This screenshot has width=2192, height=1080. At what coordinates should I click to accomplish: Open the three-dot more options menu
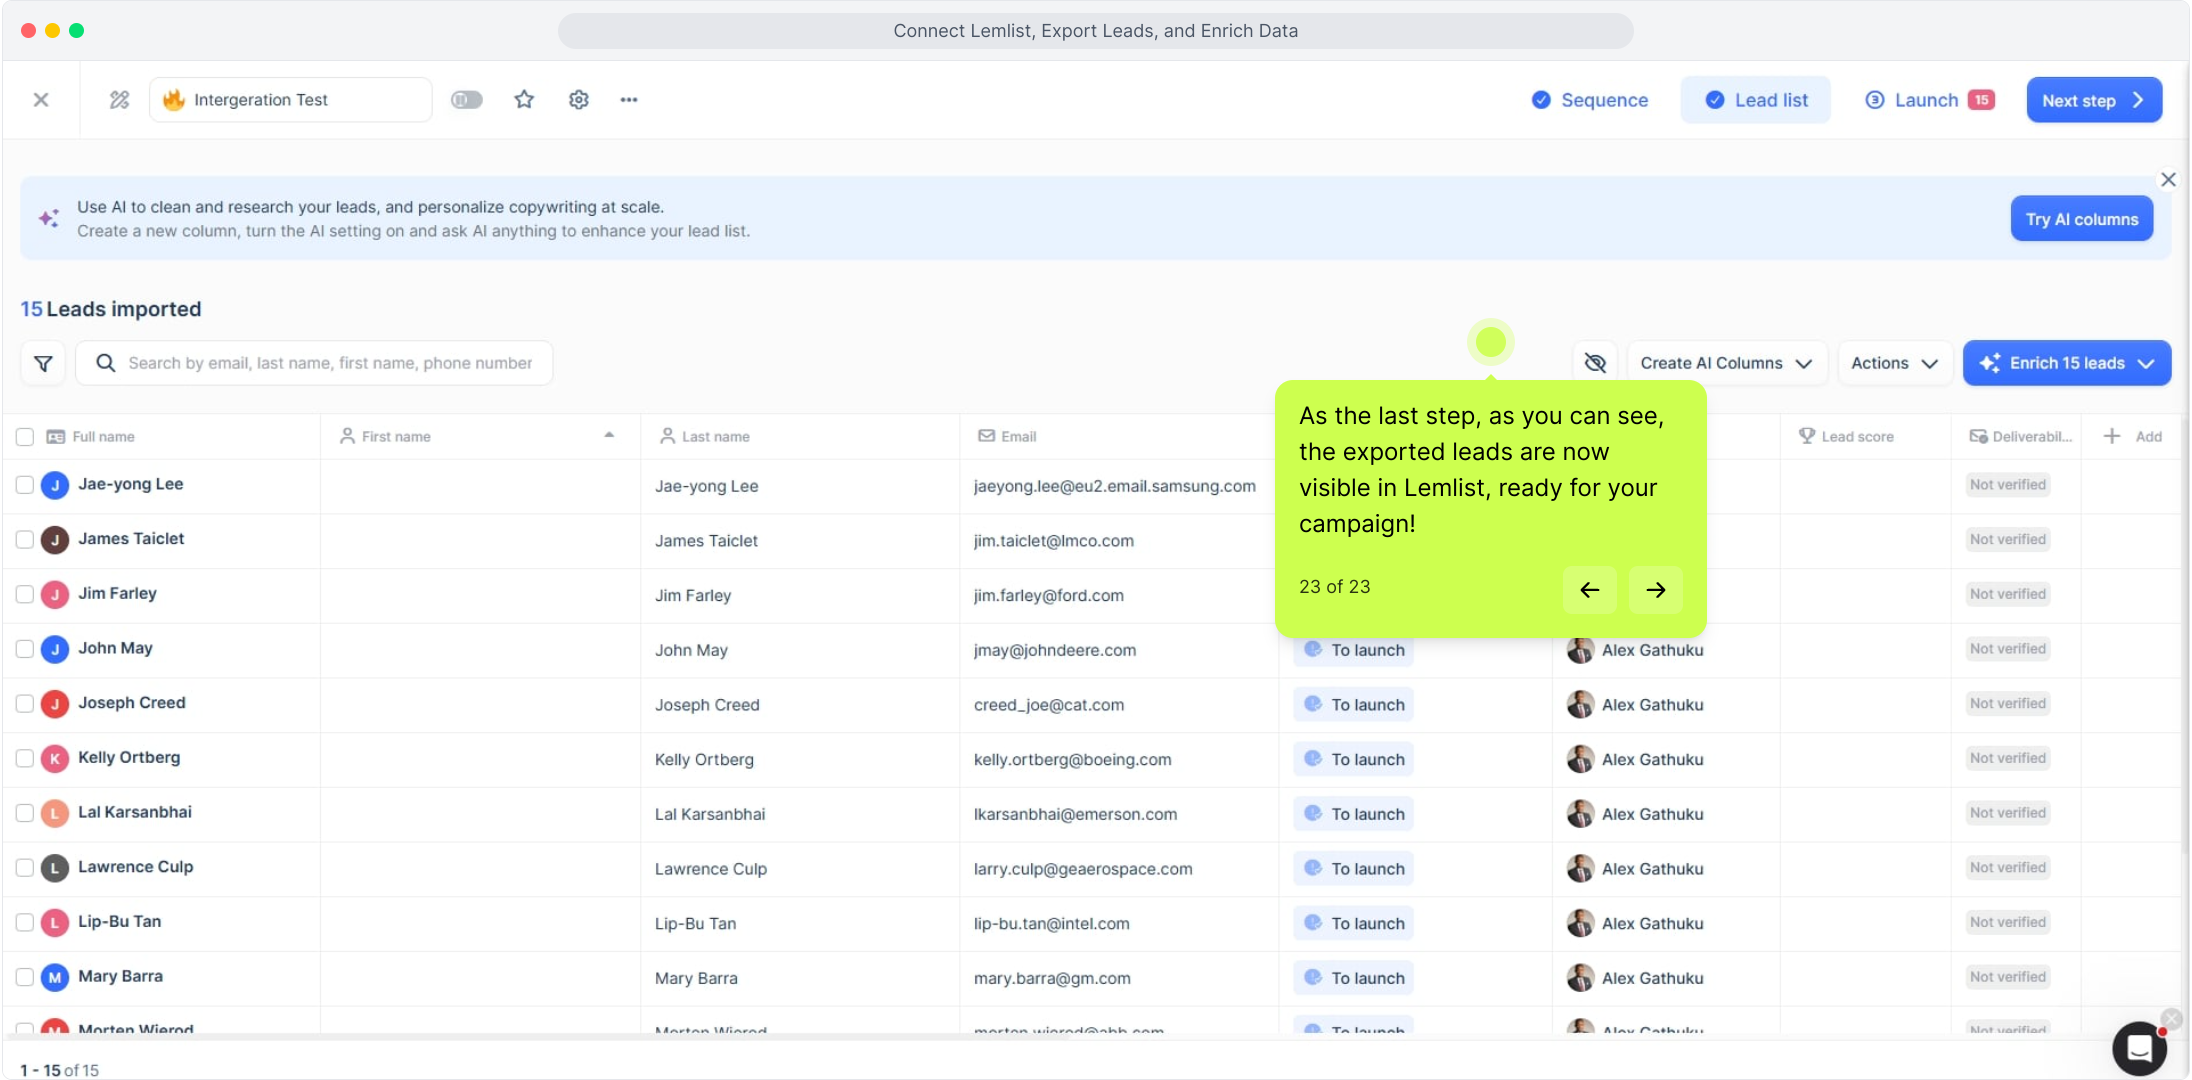[629, 100]
